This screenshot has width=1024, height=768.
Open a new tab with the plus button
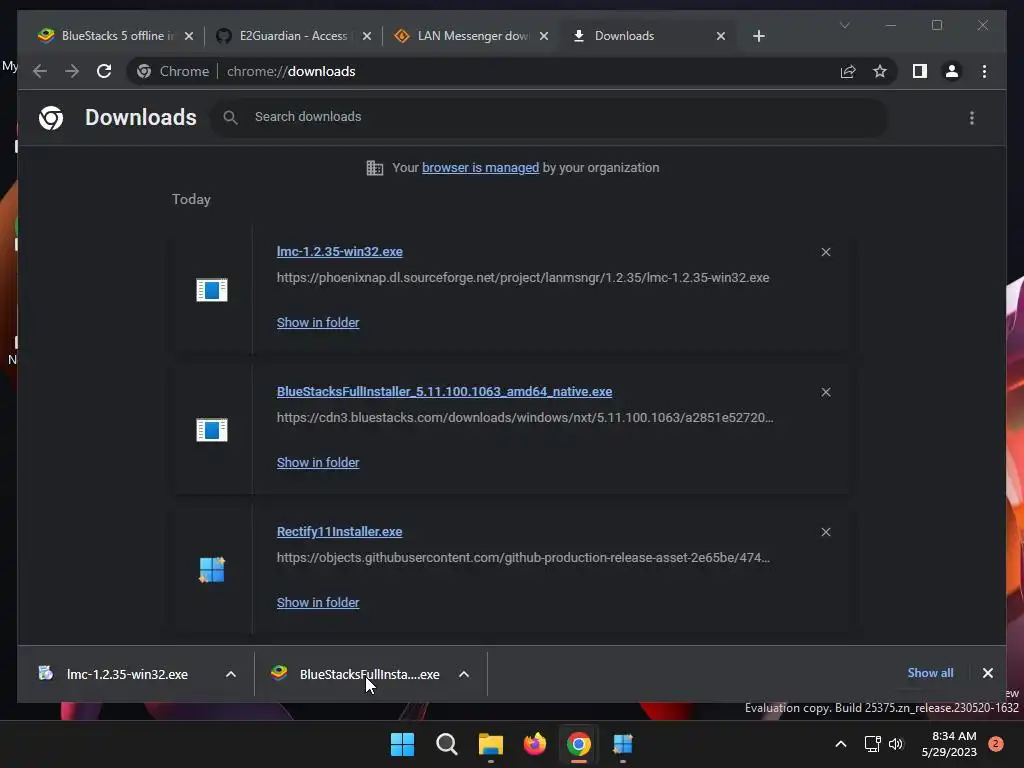pos(759,36)
